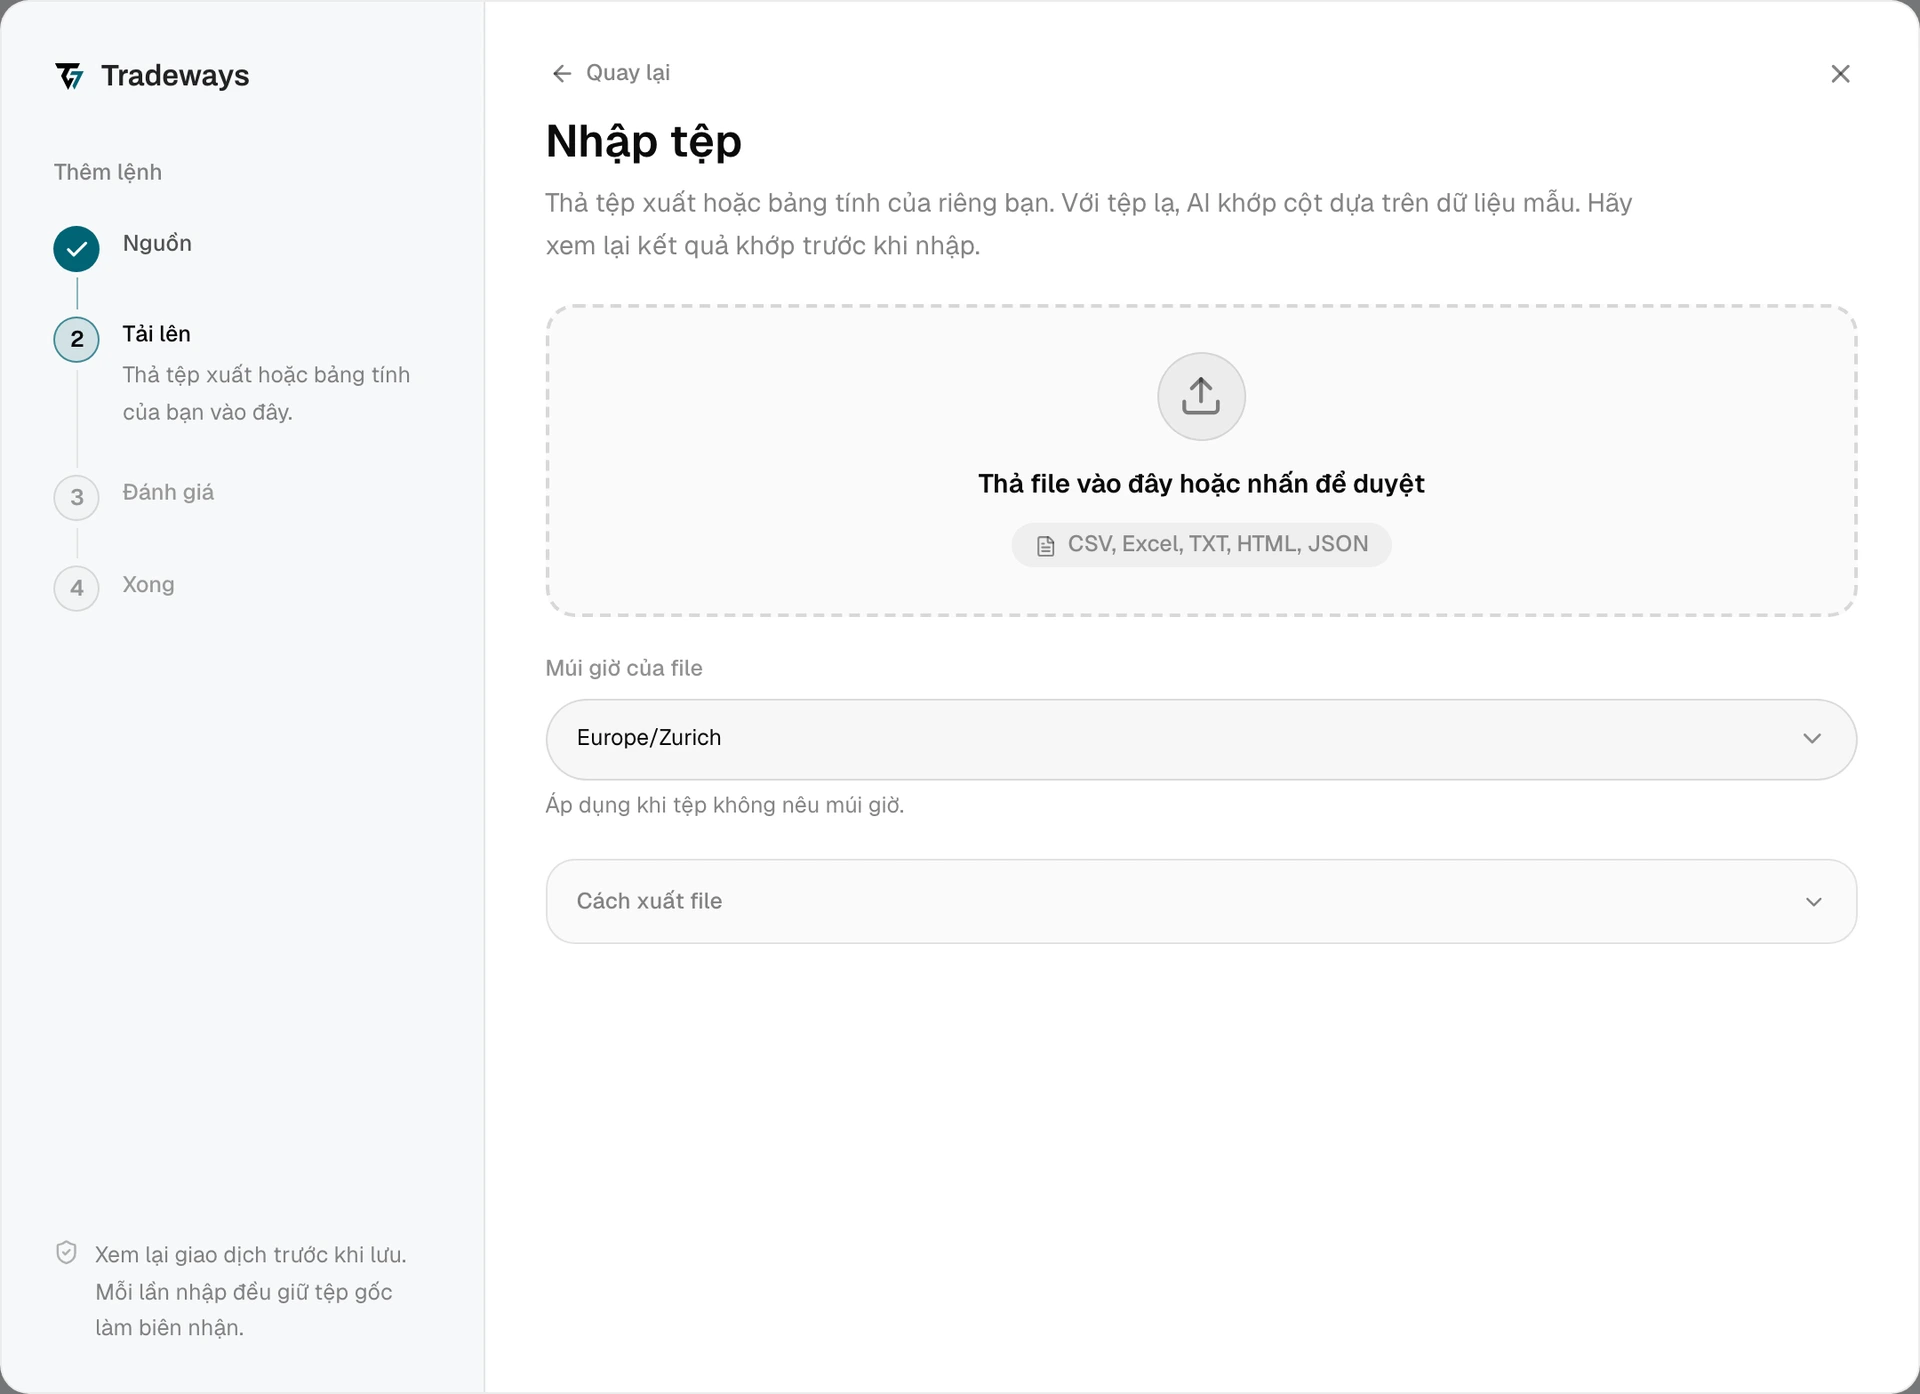Click the Tradeways brand name
Image resolution: width=1920 pixels, height=1394 pixels.
coord(175,76)
